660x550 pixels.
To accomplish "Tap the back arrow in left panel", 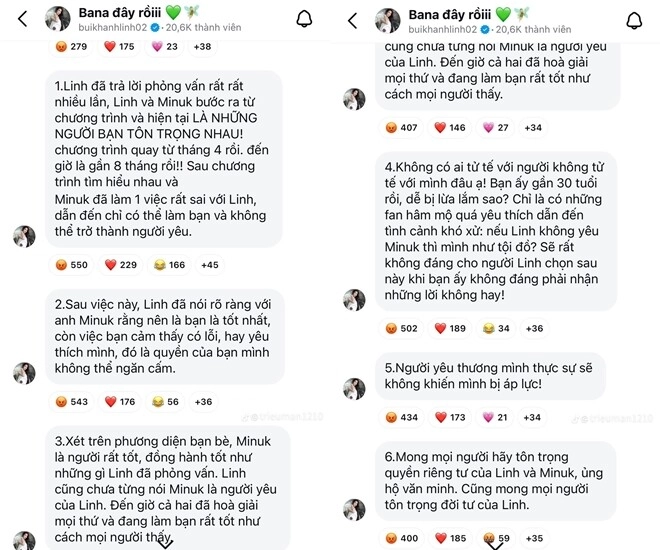I will 23,19.
